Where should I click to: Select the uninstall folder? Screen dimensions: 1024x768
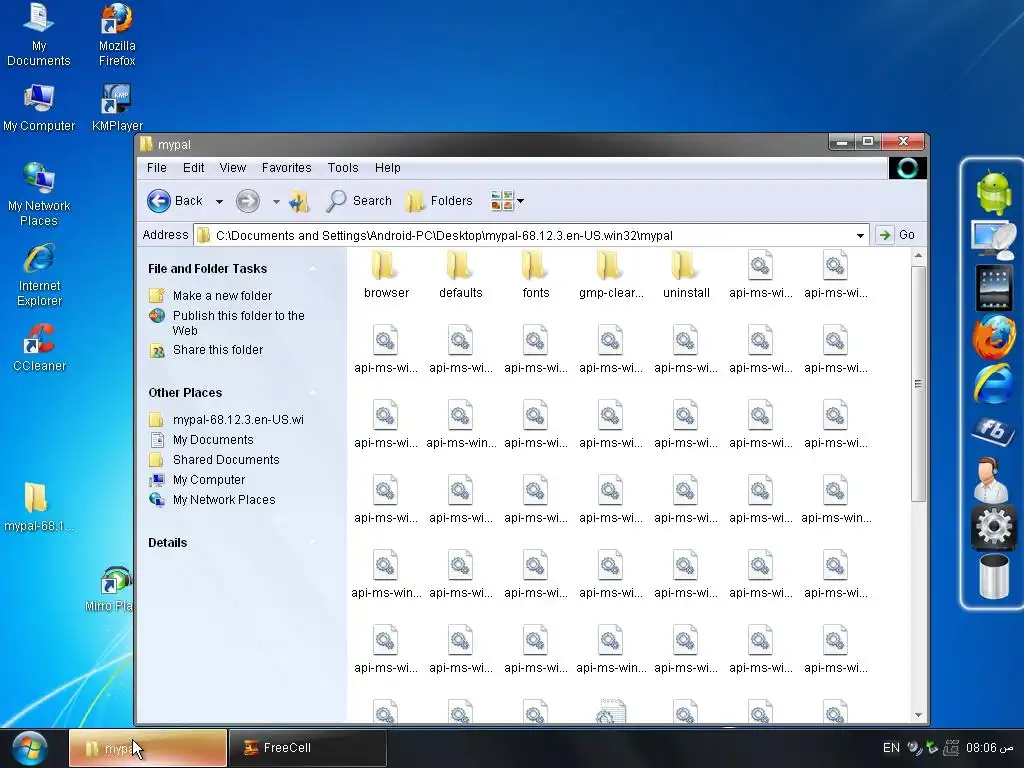(686, 274)
